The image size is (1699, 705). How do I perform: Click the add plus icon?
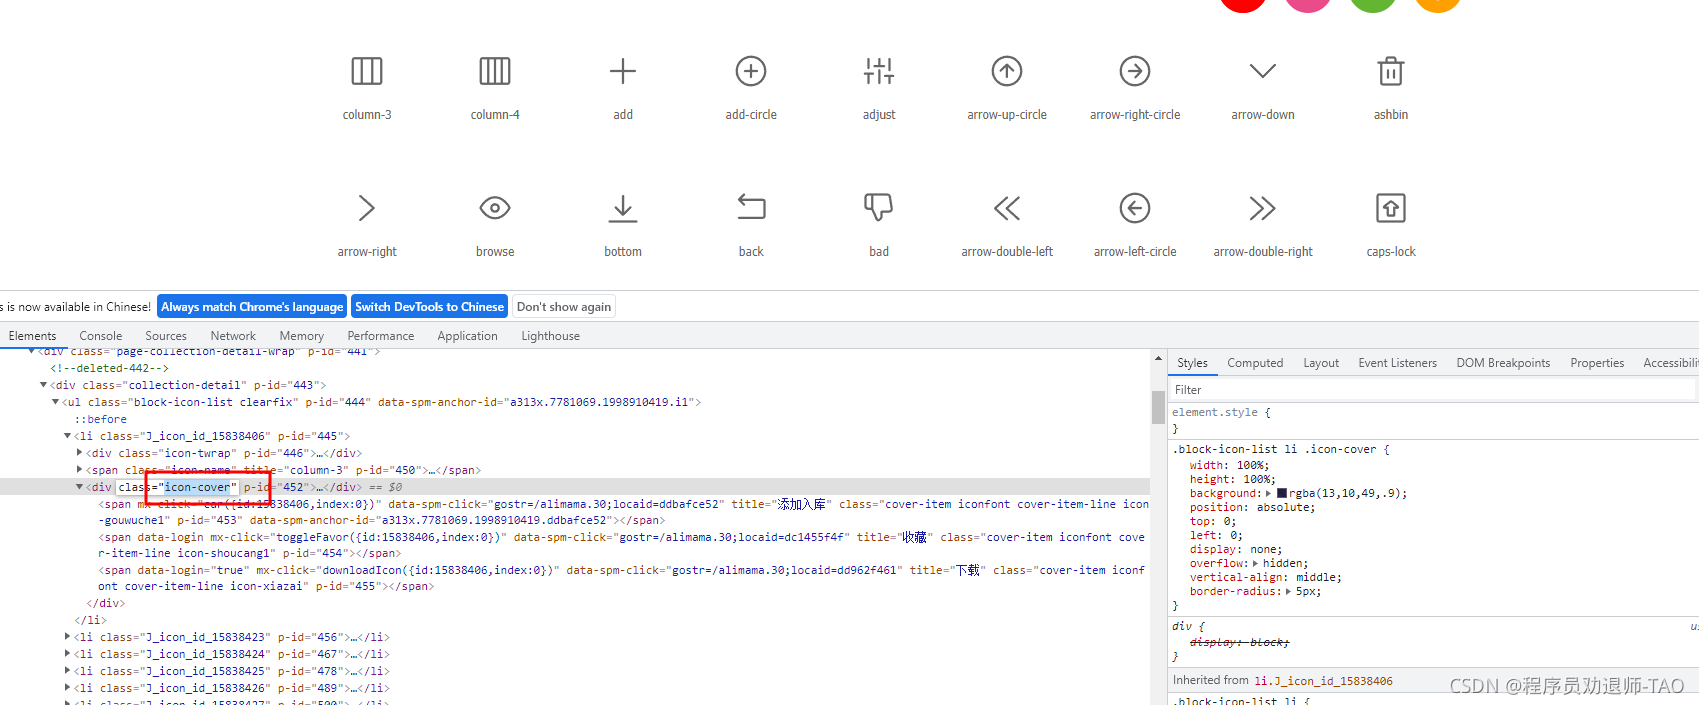[623, 71]
